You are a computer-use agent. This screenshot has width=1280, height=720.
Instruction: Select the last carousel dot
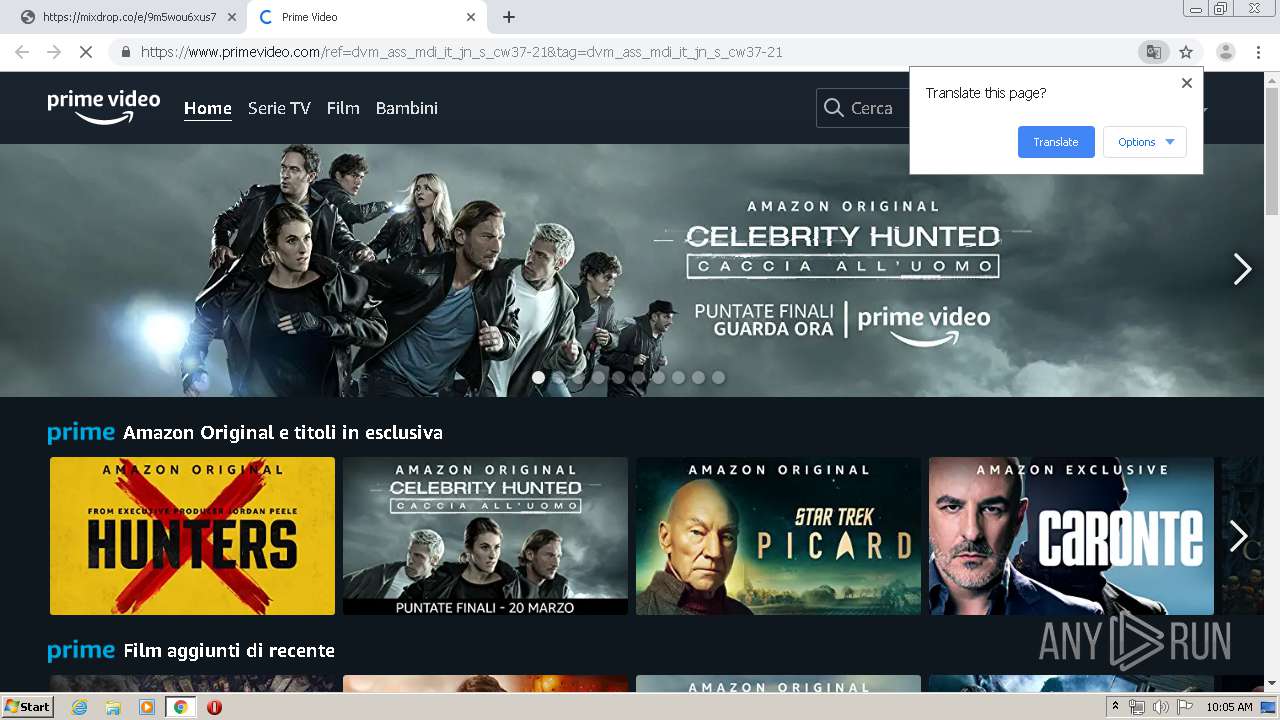tap(718, 377)
